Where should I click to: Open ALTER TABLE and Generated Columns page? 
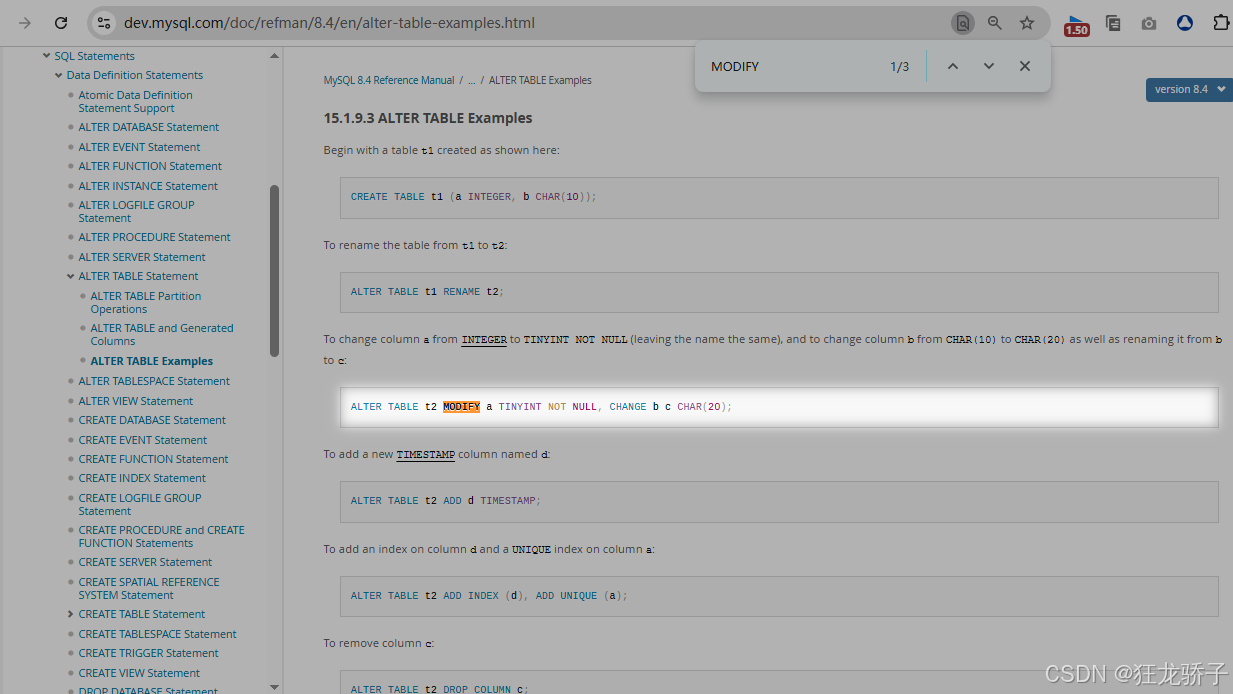coord(162,334)
